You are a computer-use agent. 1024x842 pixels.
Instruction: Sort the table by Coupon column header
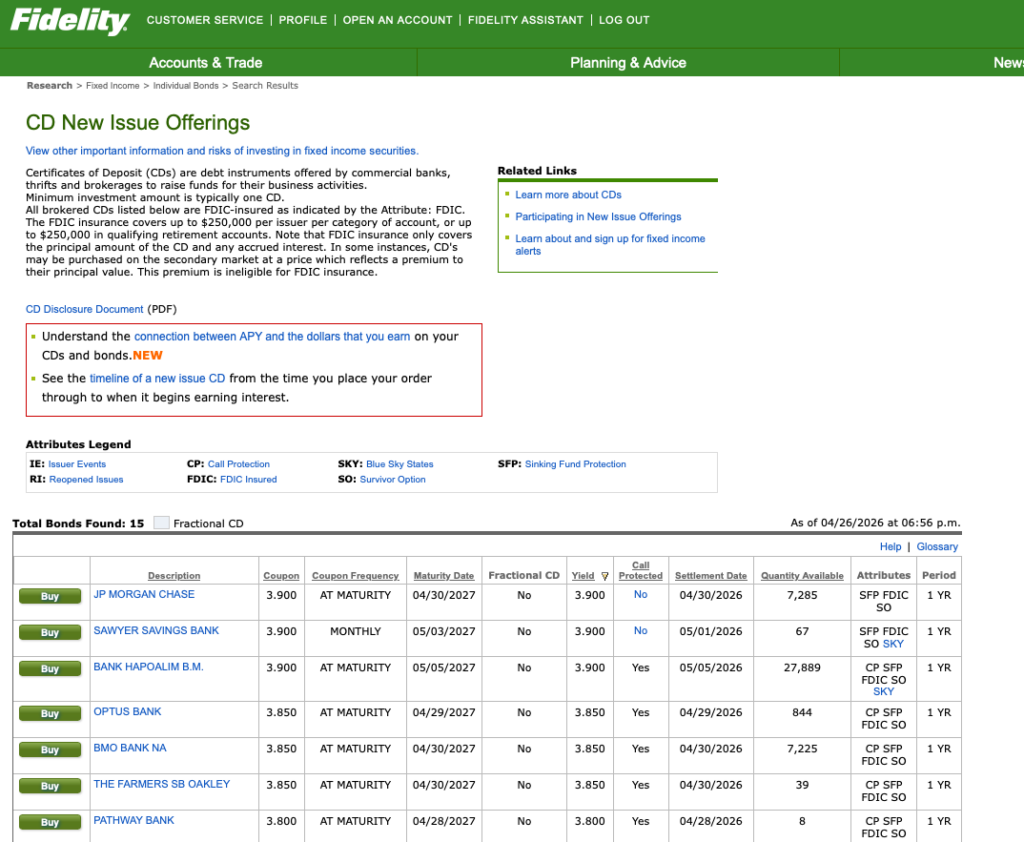pos(281,576)
